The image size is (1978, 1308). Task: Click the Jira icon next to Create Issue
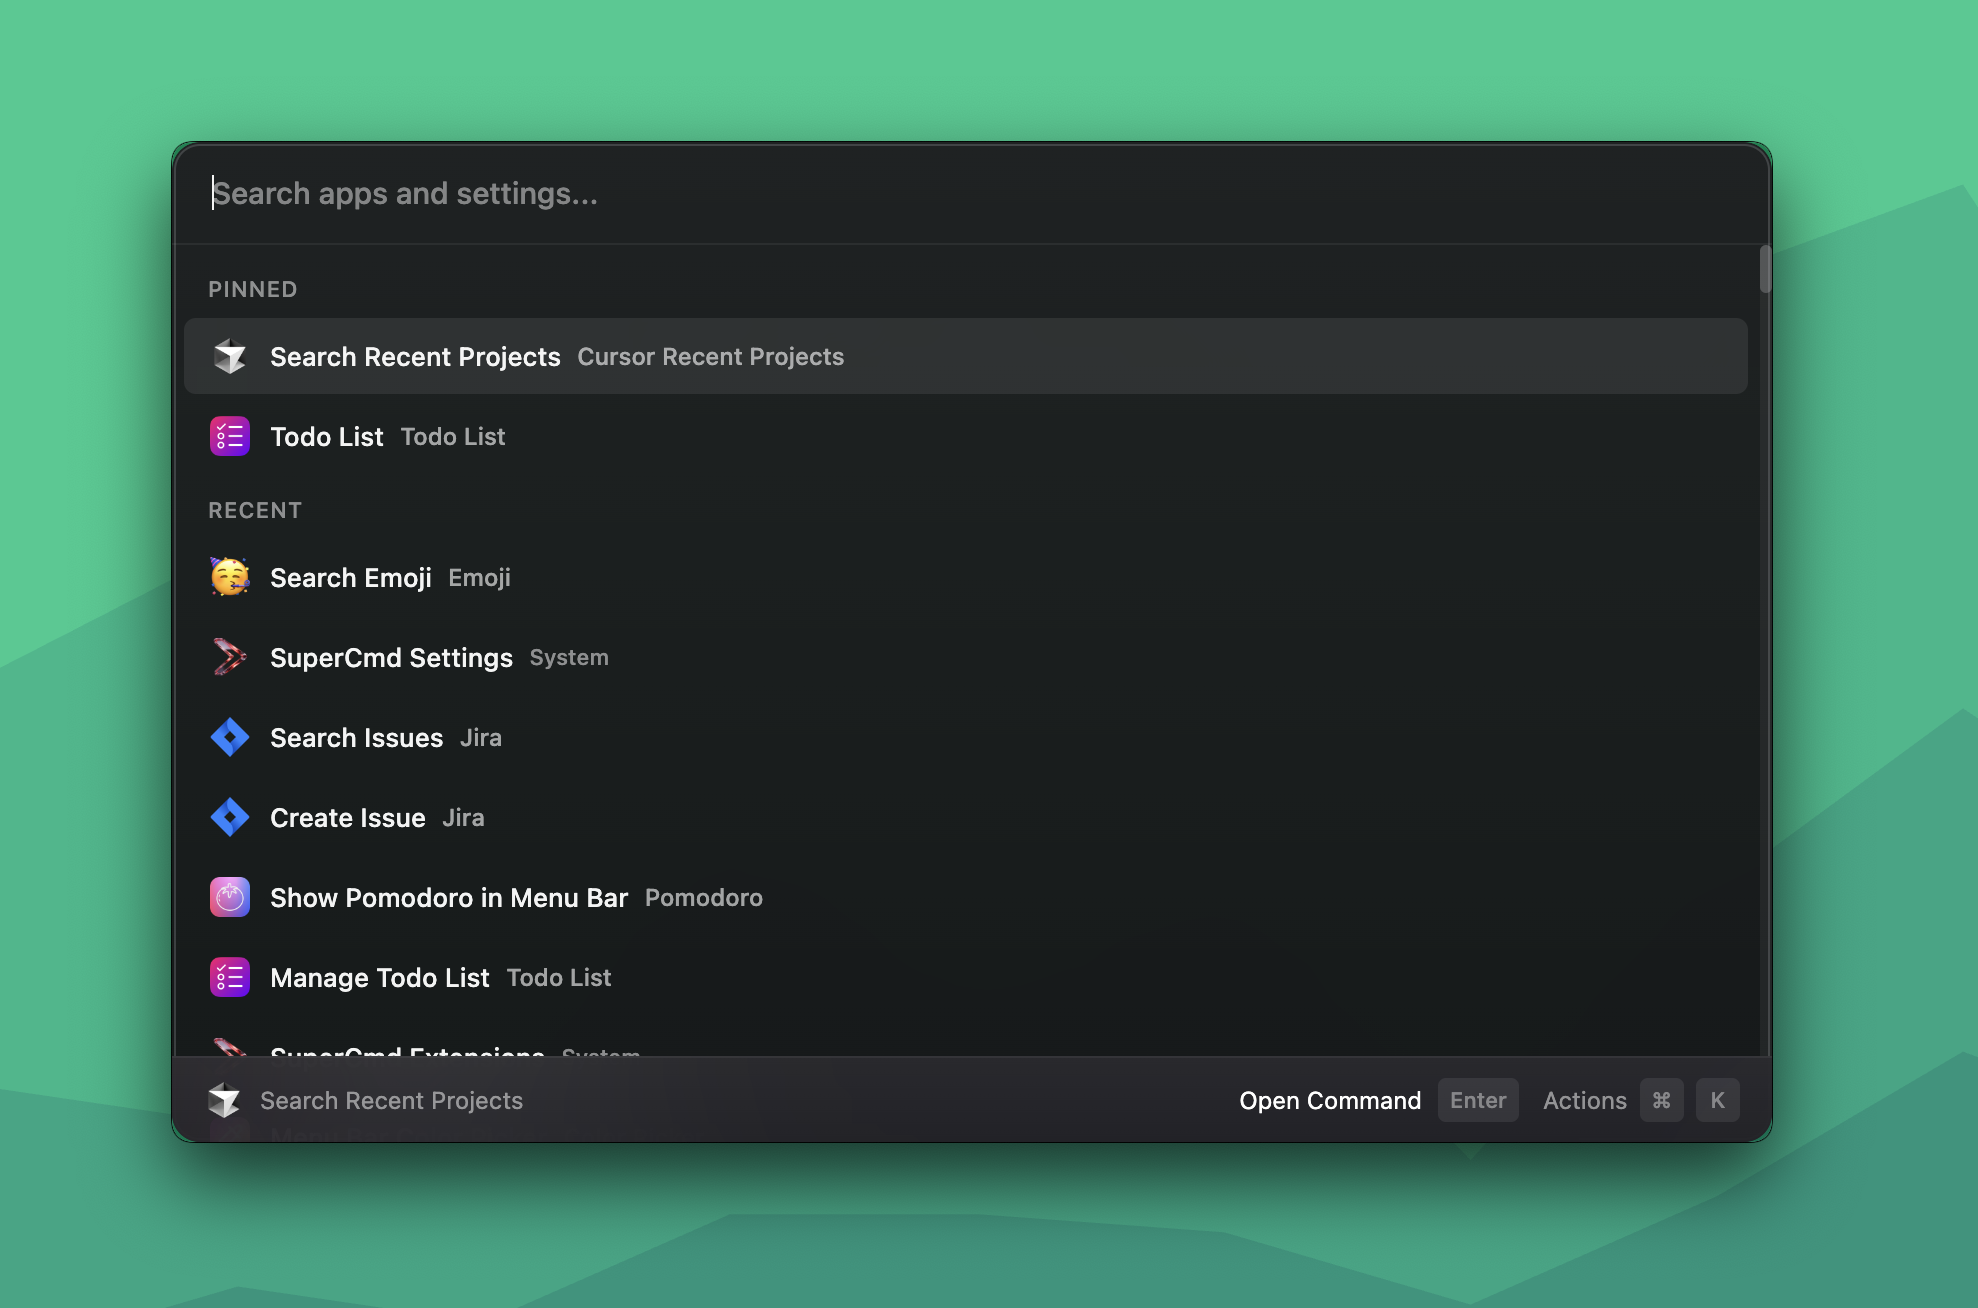pos(229,817)
